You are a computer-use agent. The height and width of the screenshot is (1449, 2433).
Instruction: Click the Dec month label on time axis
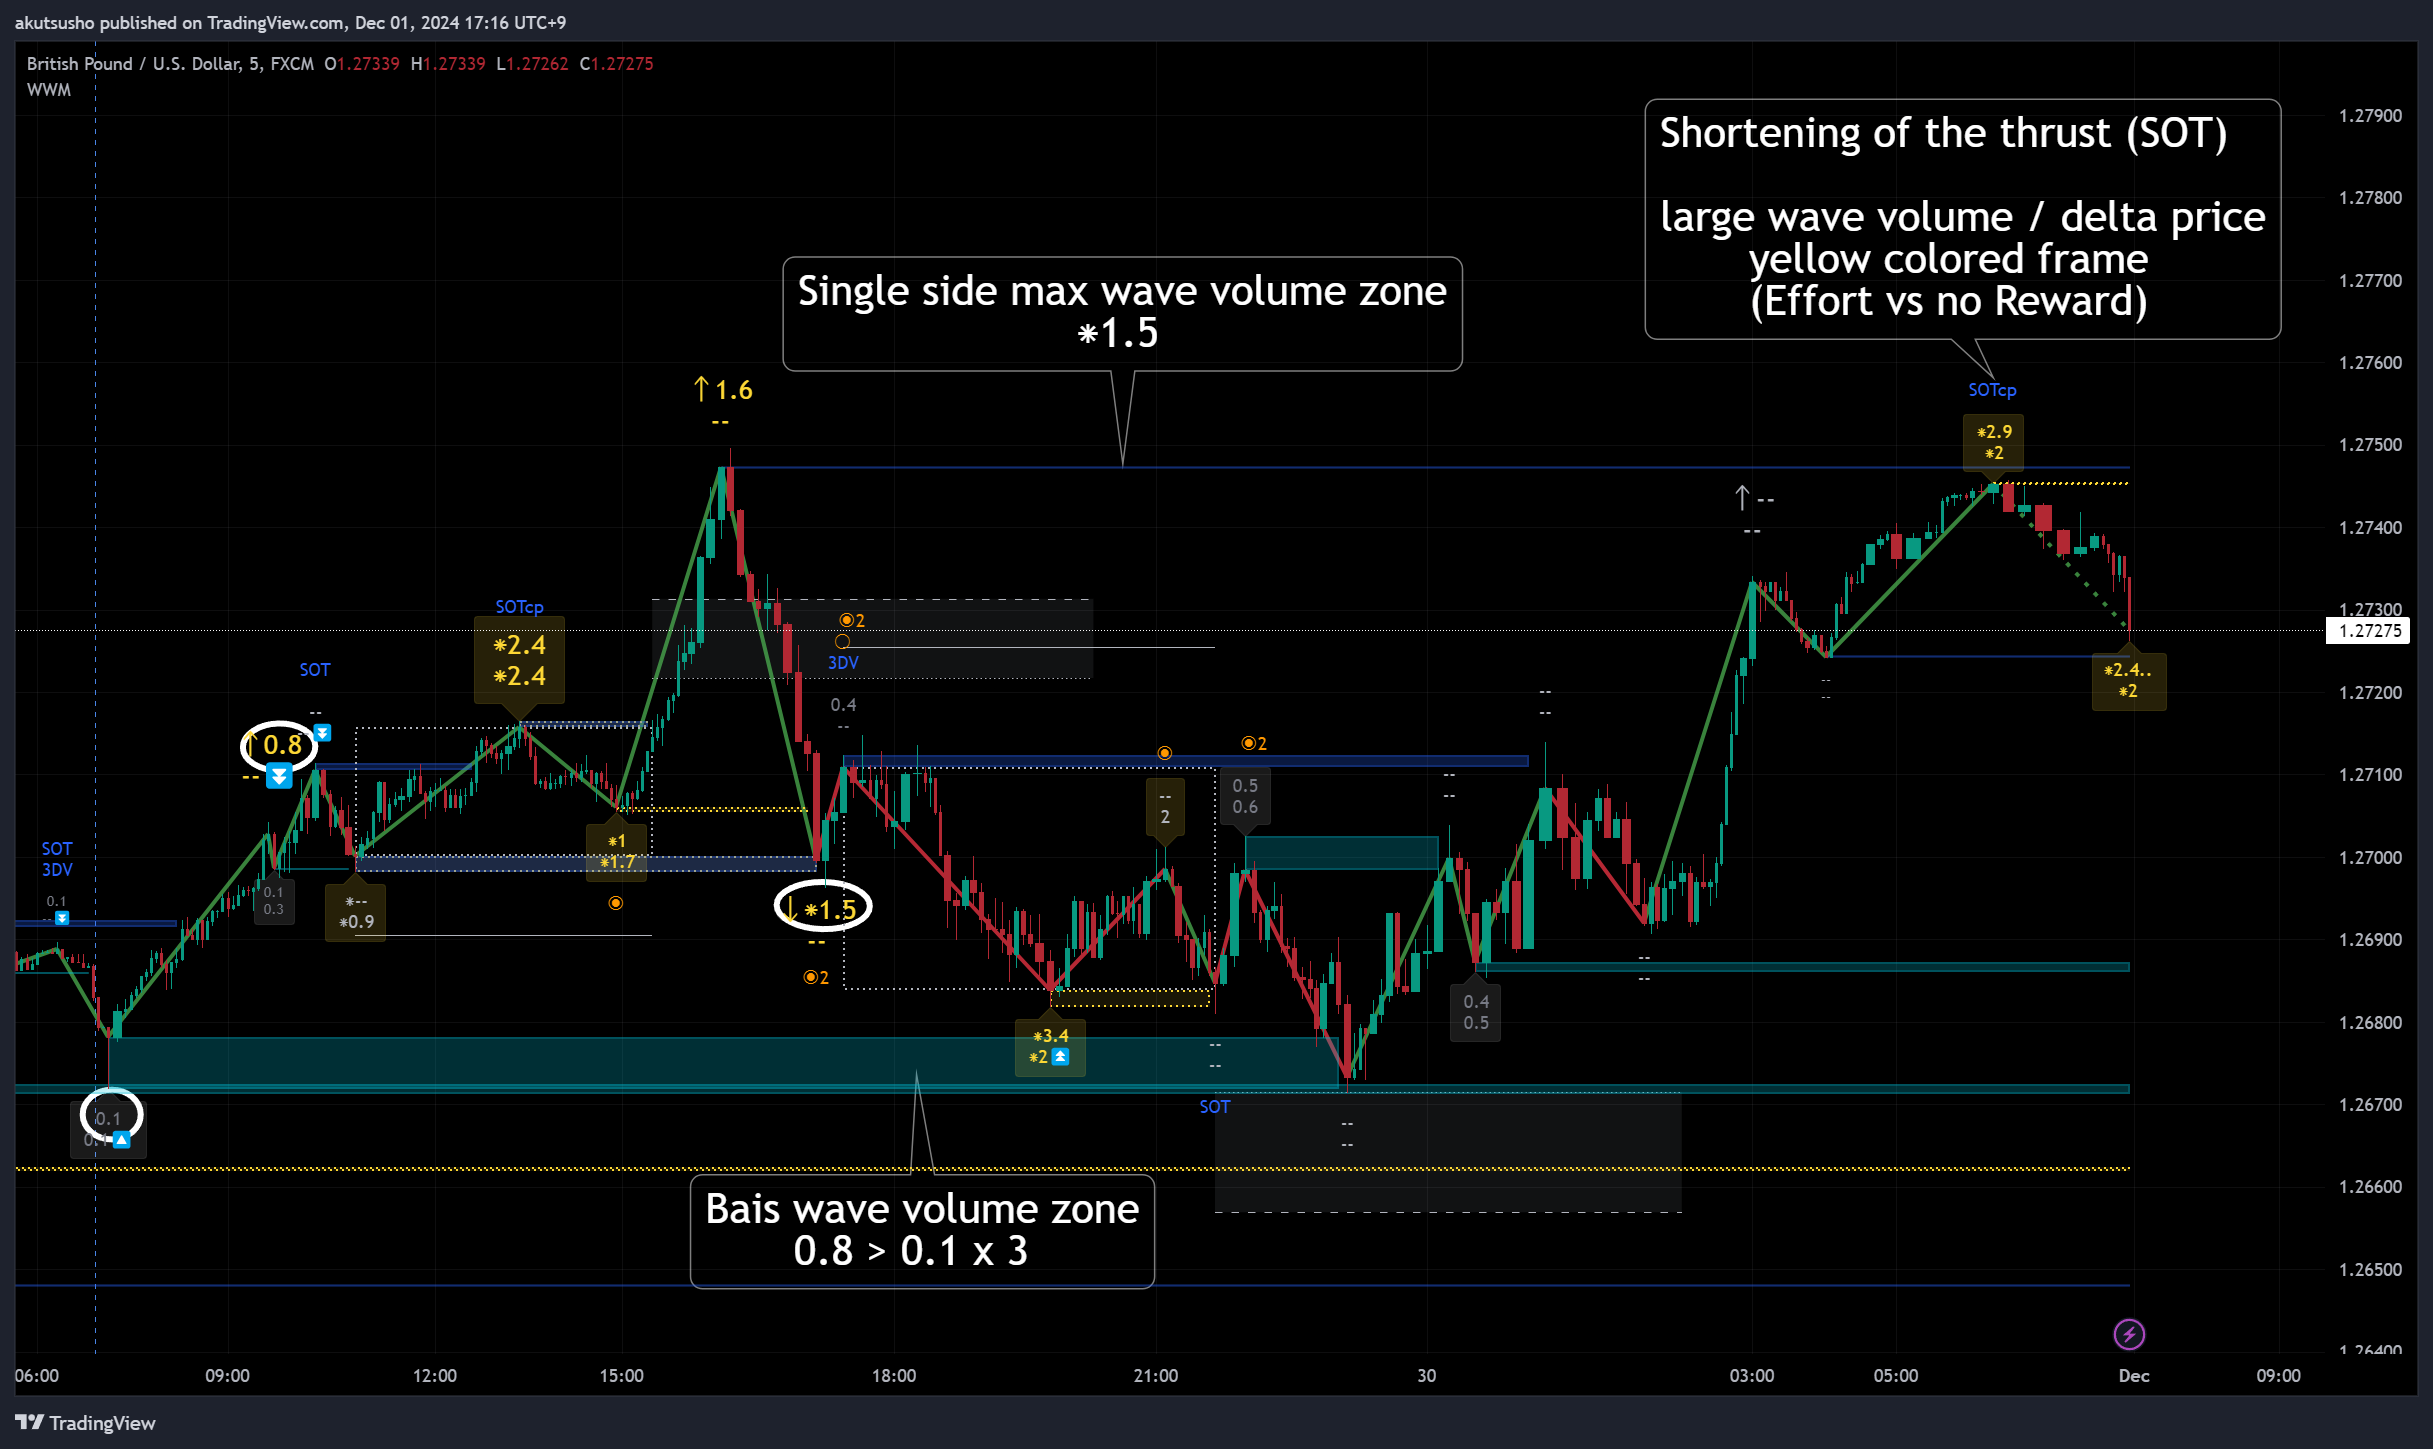click(x=2134, y=1376)
